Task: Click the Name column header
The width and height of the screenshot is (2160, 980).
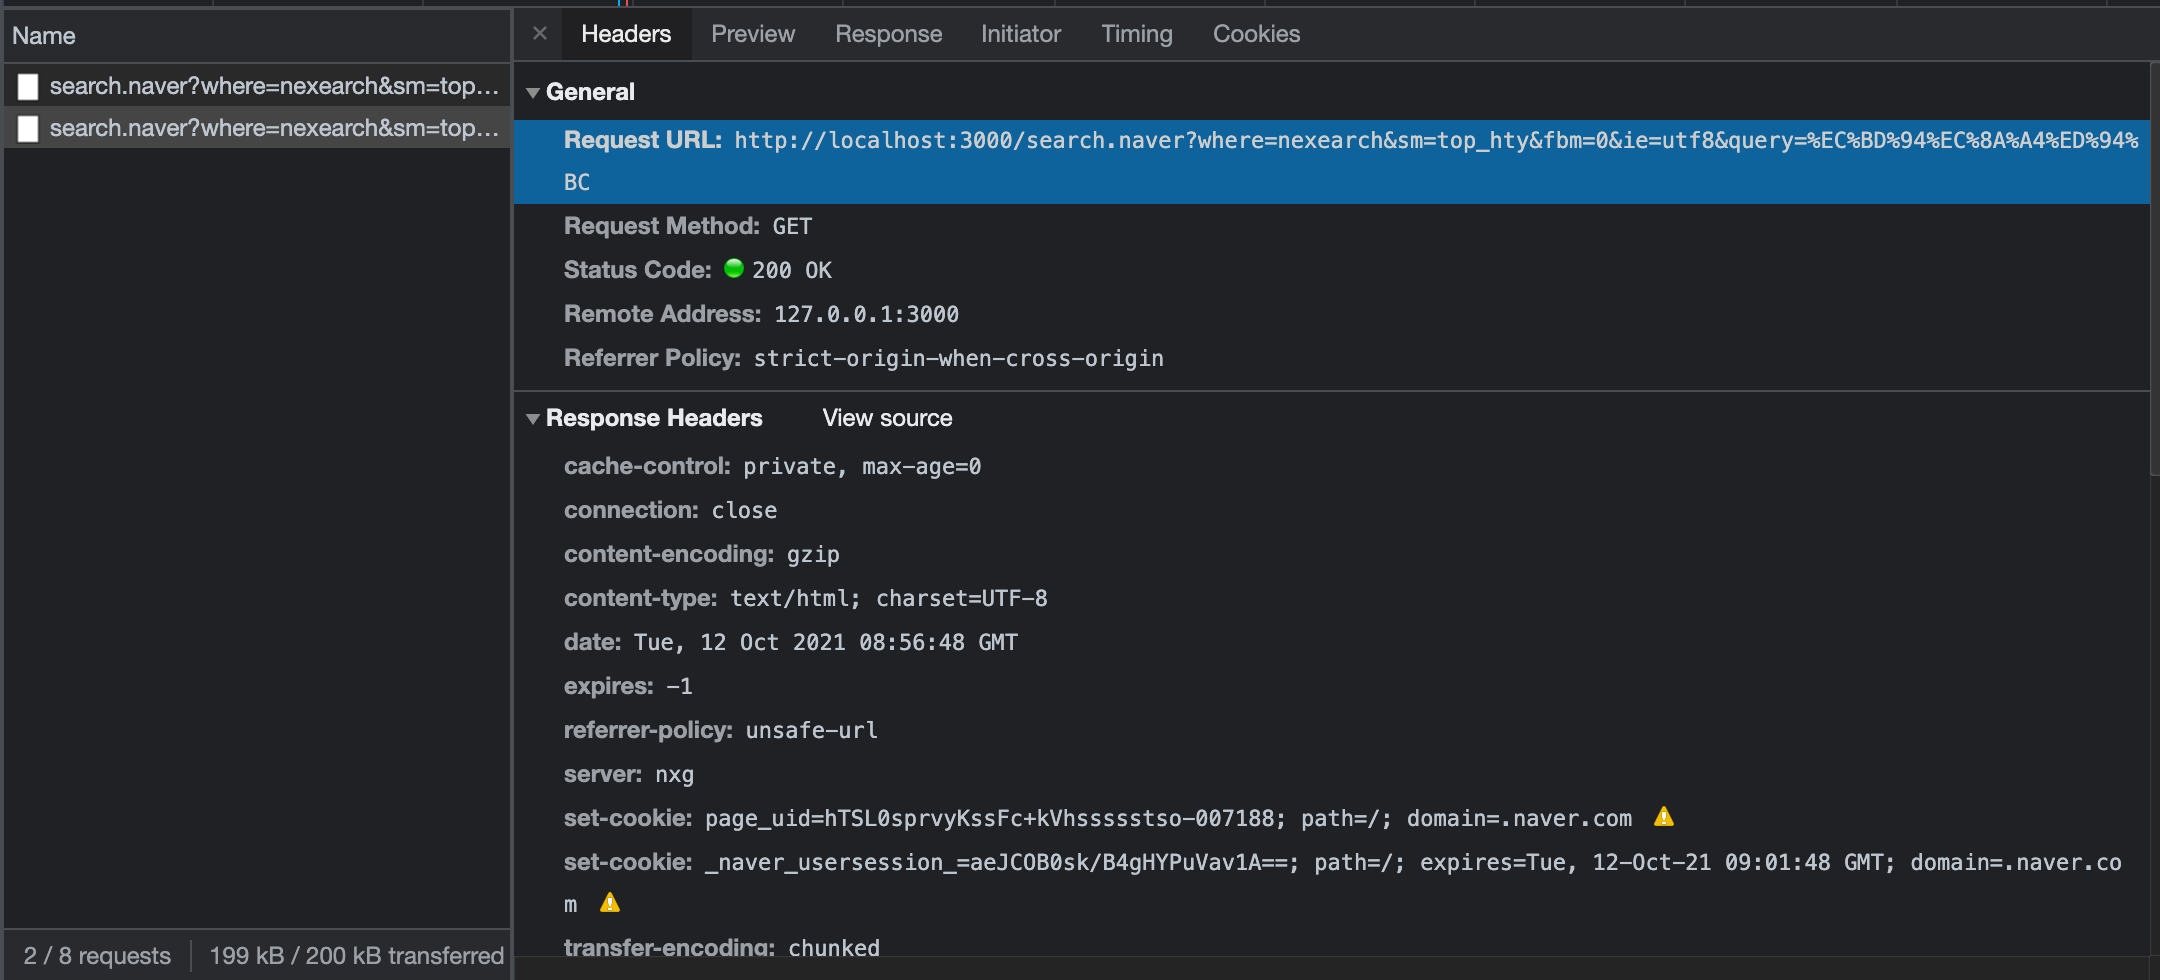Action: coord(257,36)
